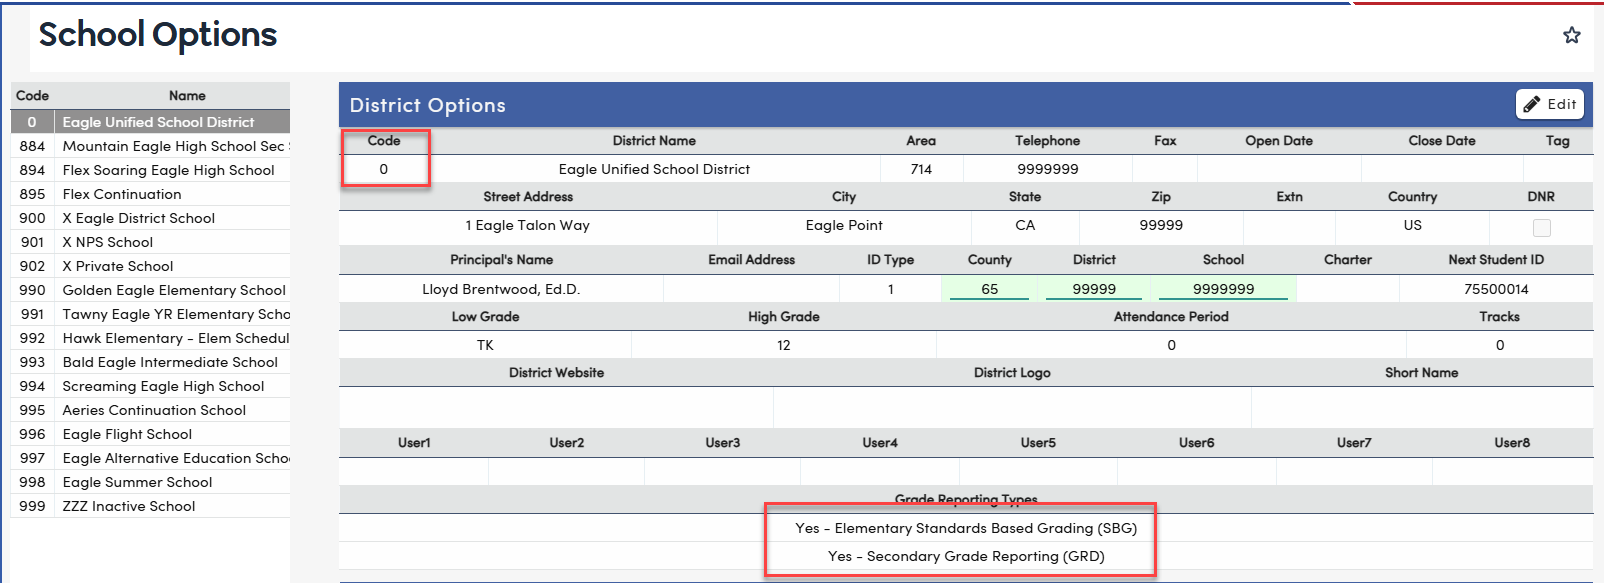
Task: Select Flex Continuation school row
Action: point(150,194)
